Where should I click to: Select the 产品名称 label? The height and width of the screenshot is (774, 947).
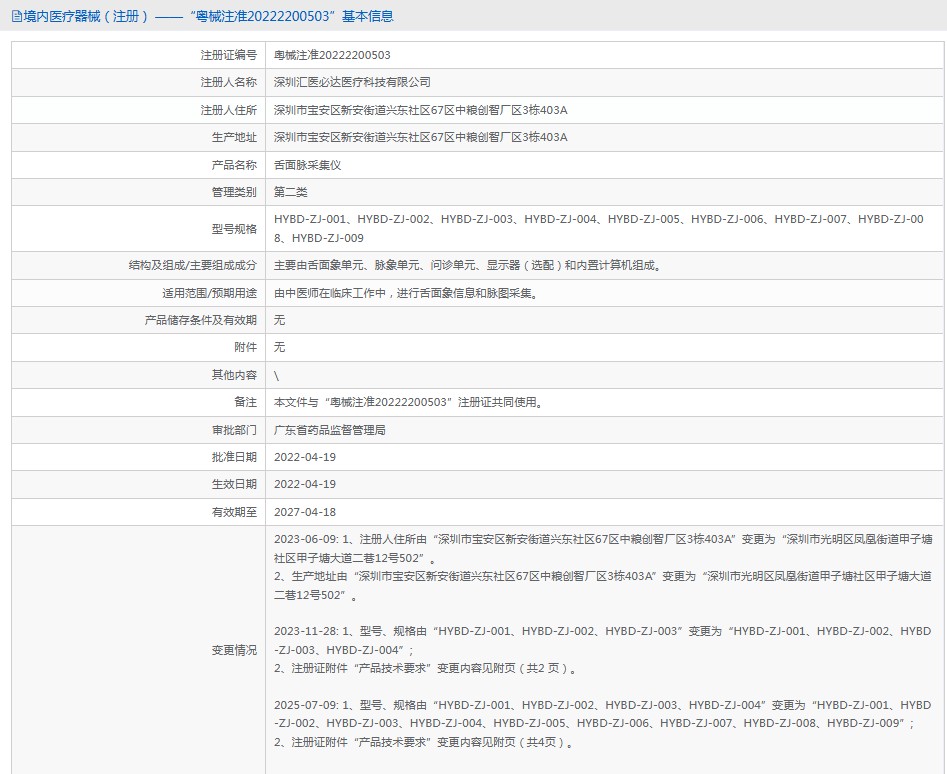tap(234, 165)
